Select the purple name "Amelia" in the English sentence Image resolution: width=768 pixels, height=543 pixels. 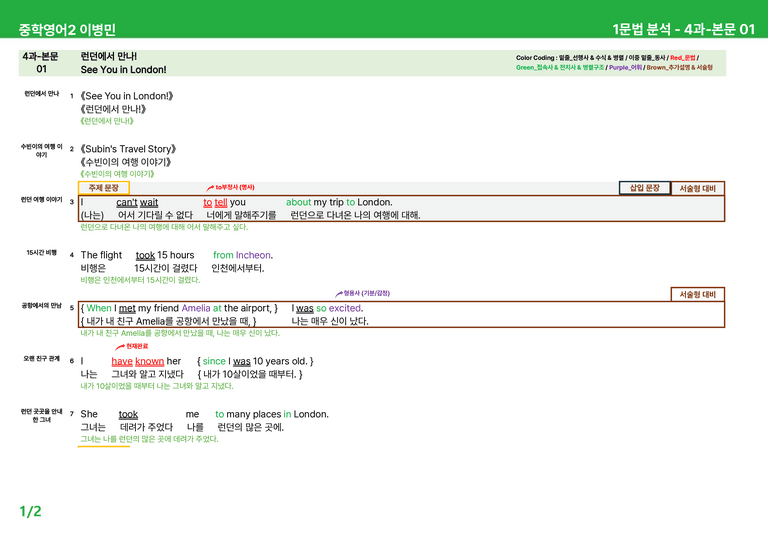tap(196, 308)
